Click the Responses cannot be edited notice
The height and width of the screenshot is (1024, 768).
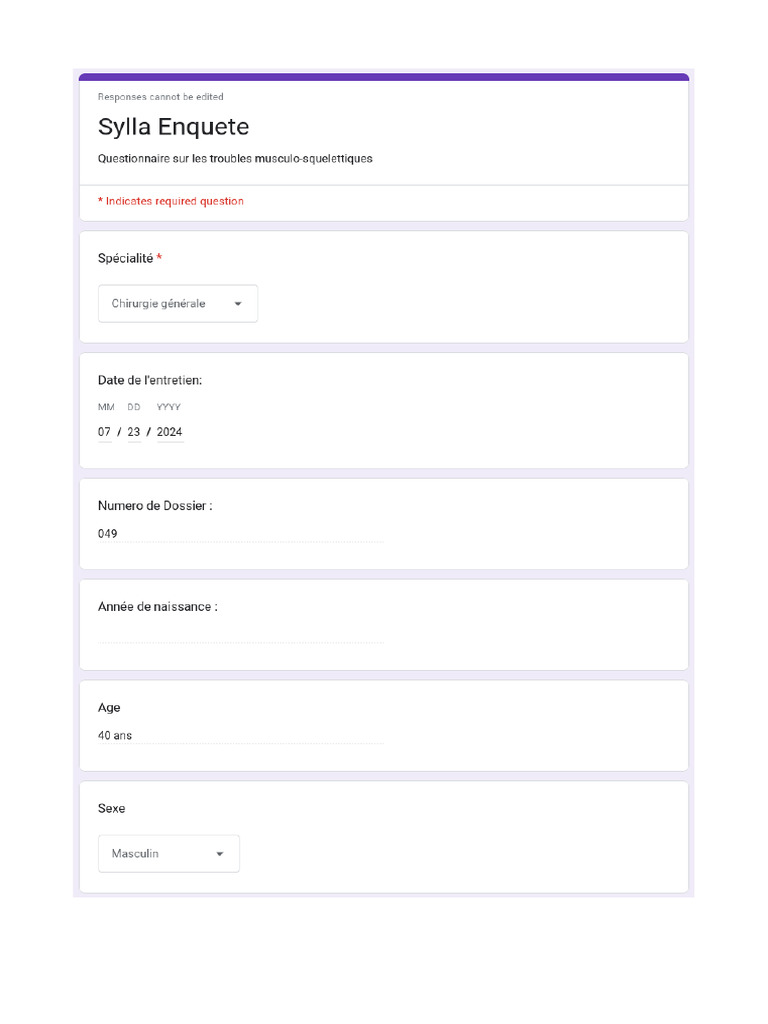pyautogui.click(x=160, y=97)
